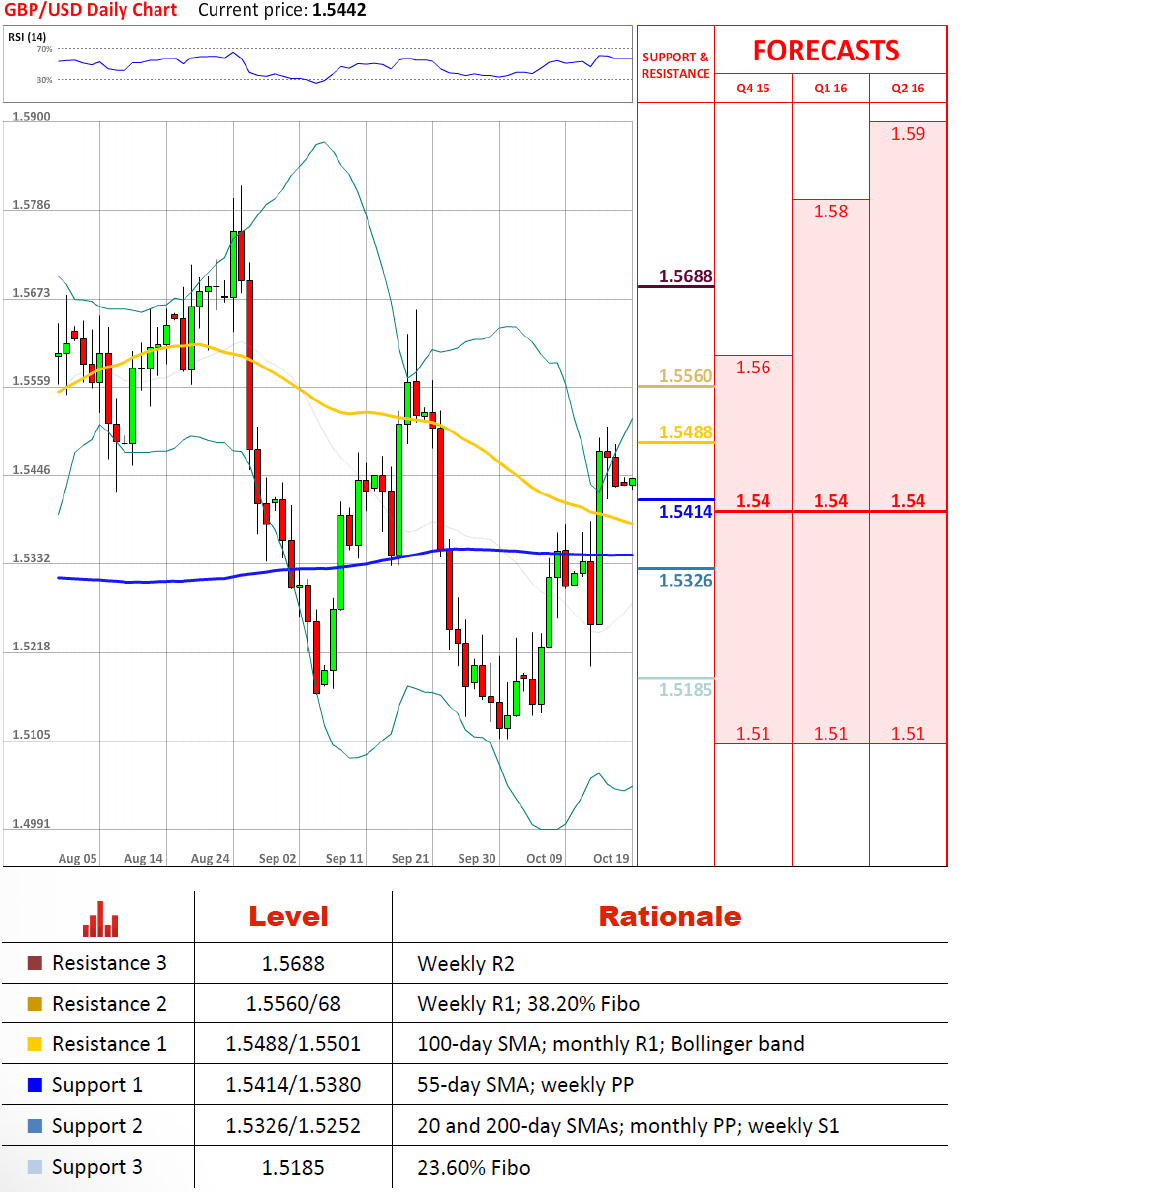Click the Resistance 3 maroon color square
This screenshot has height=1192, width=1152.
tap(34, 963)
